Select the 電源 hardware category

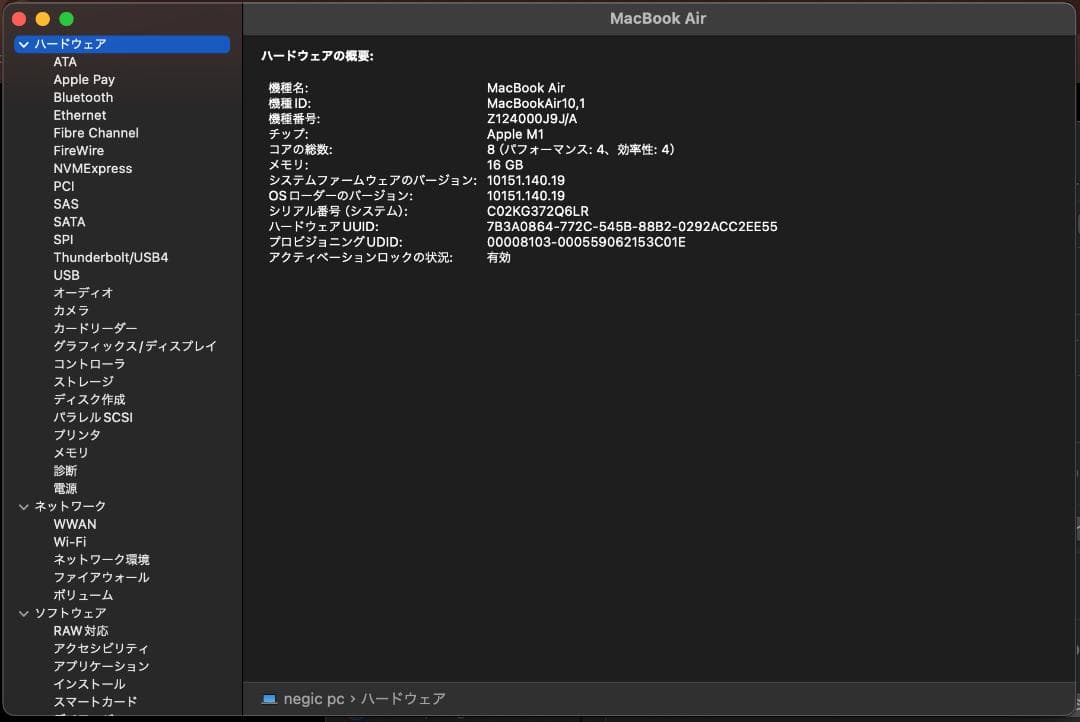point(65,488)
